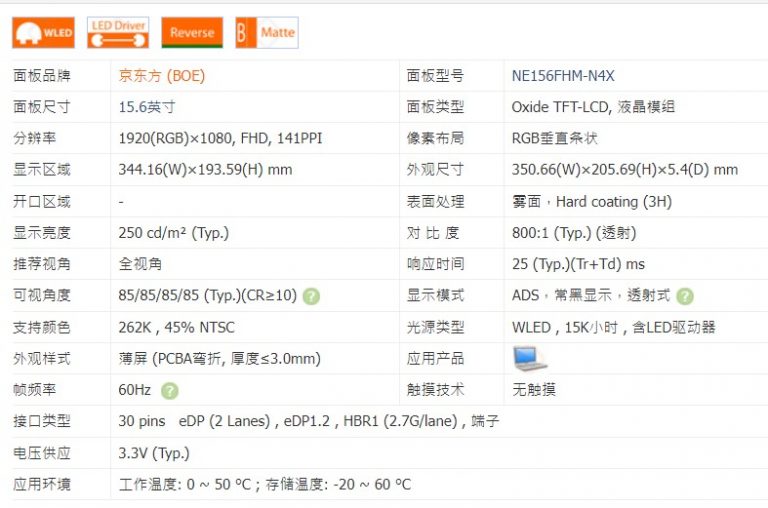Click the Reverse badge icon
This screenshot has height=508, width=768.
pos(192,32)
